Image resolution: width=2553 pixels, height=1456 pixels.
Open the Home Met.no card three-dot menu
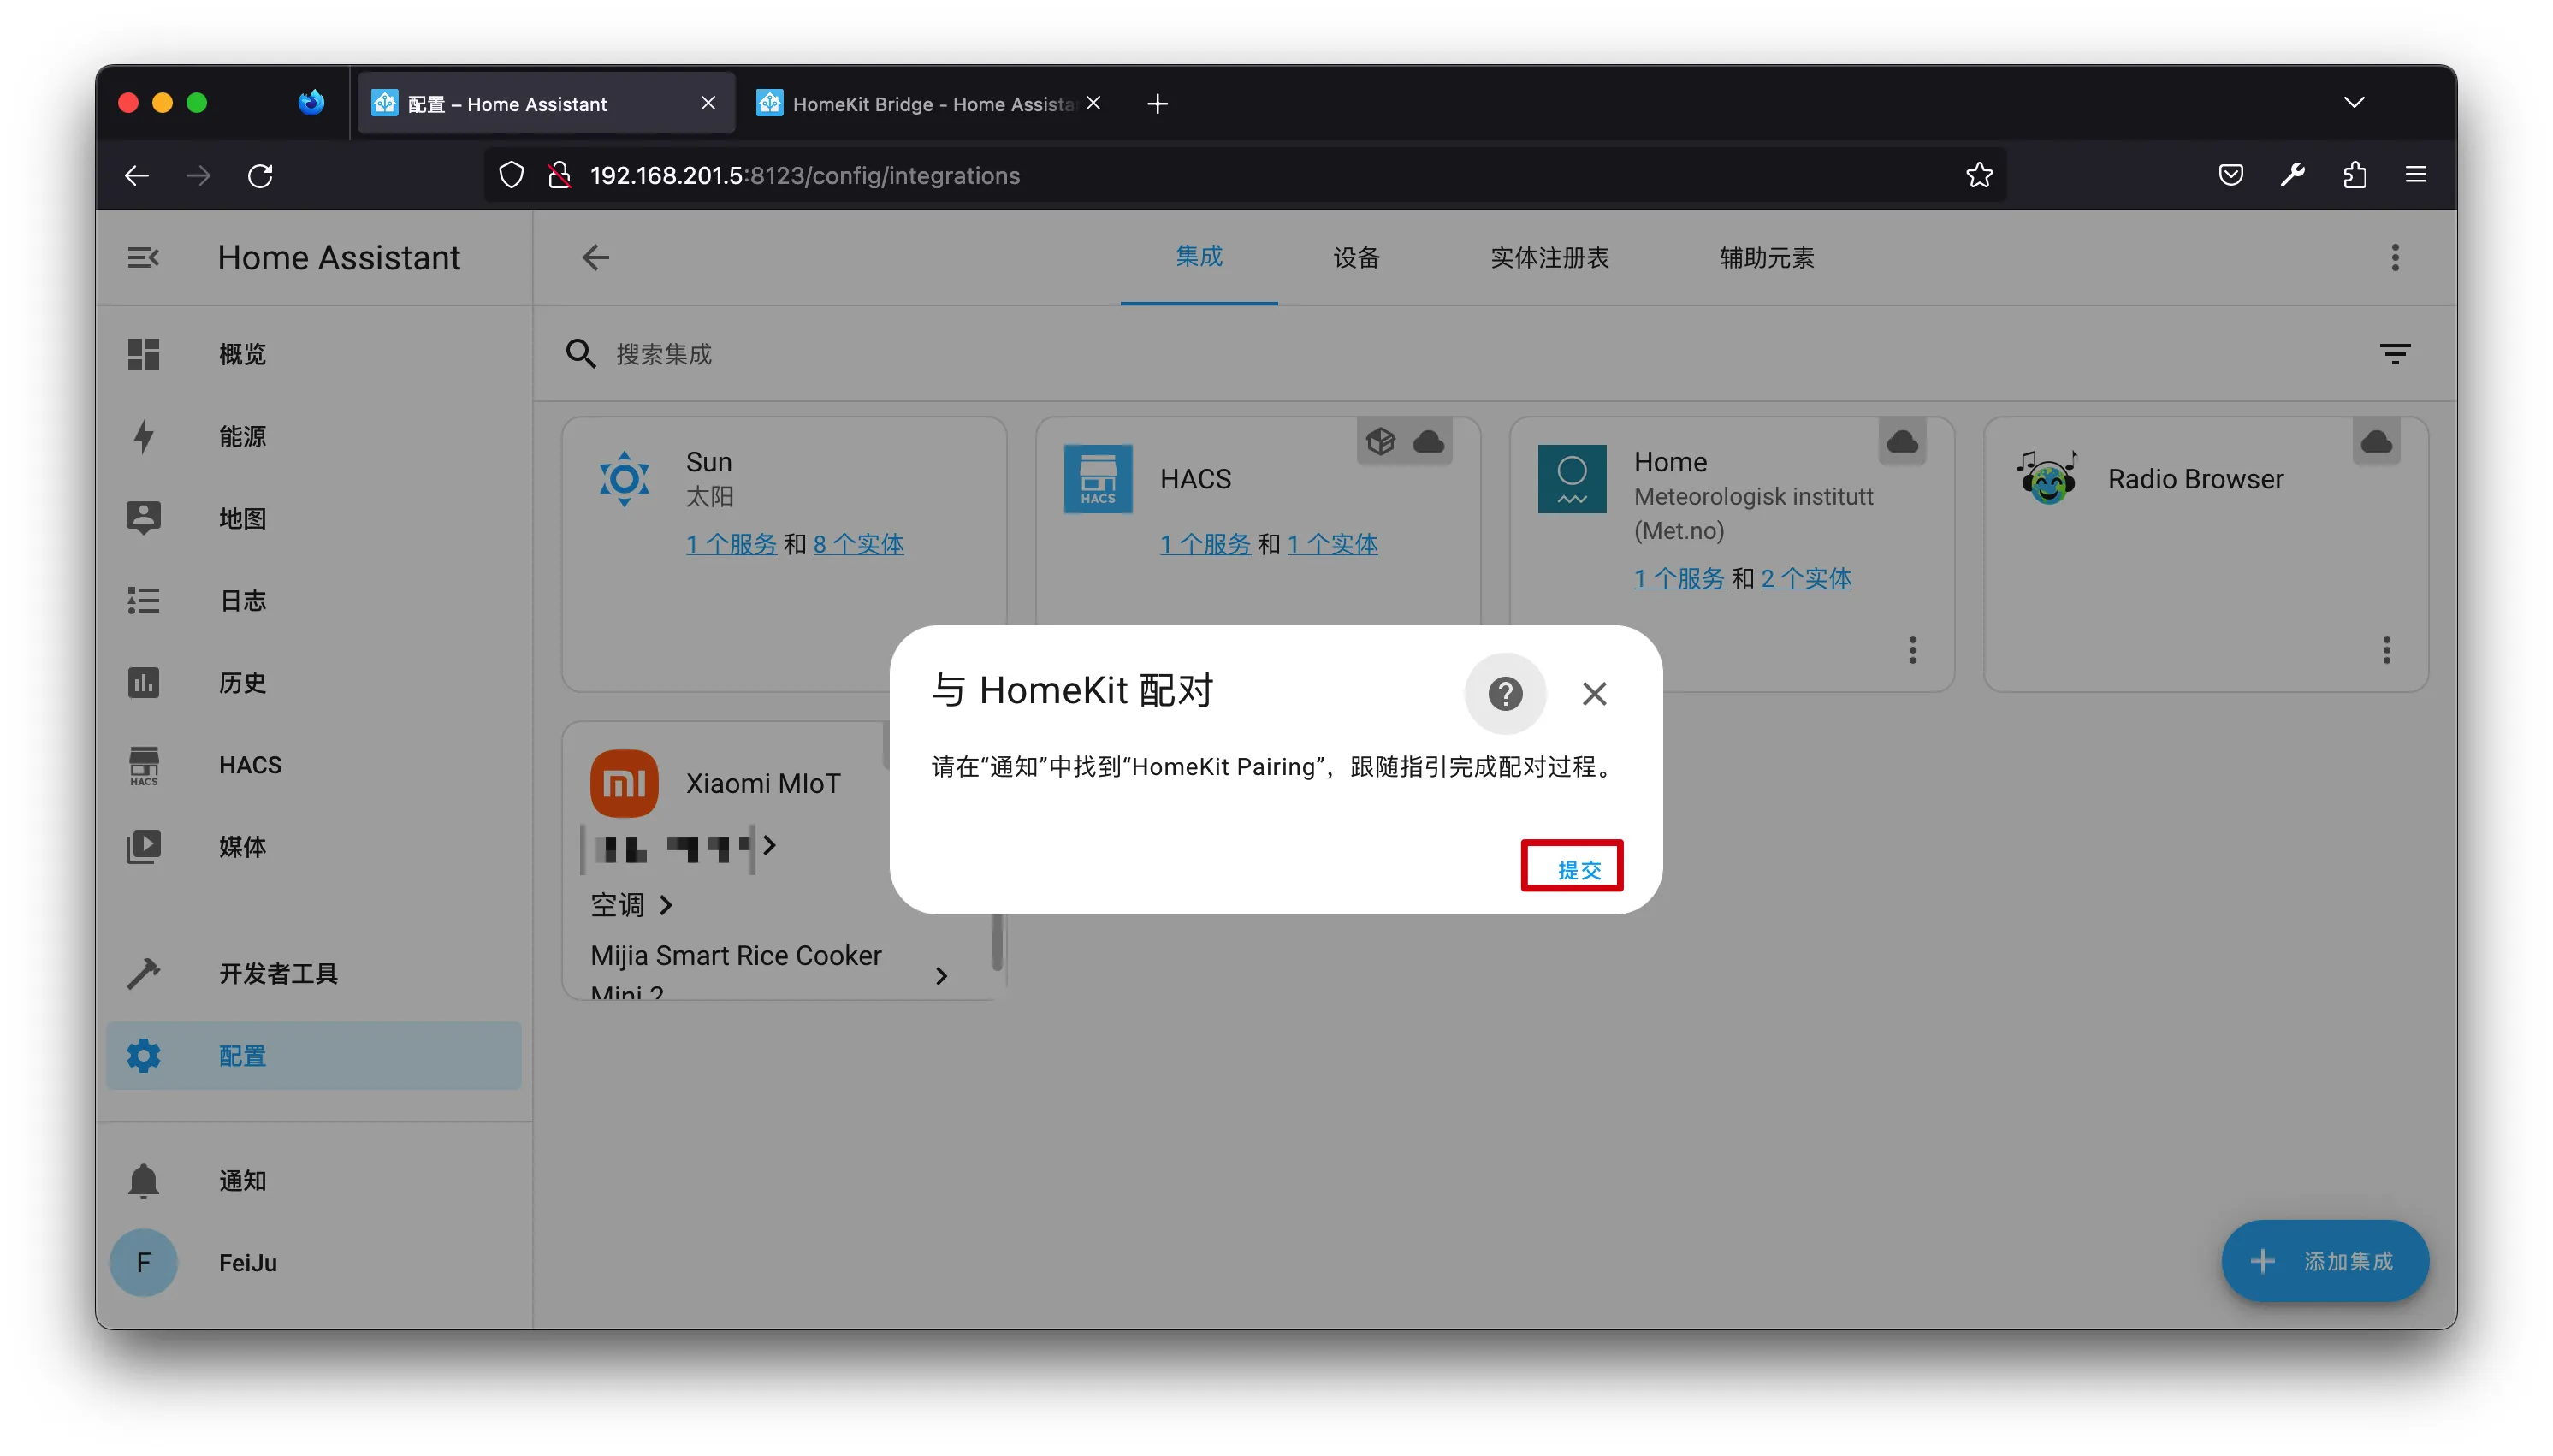pyautogui.click(x=1912, y=651)
